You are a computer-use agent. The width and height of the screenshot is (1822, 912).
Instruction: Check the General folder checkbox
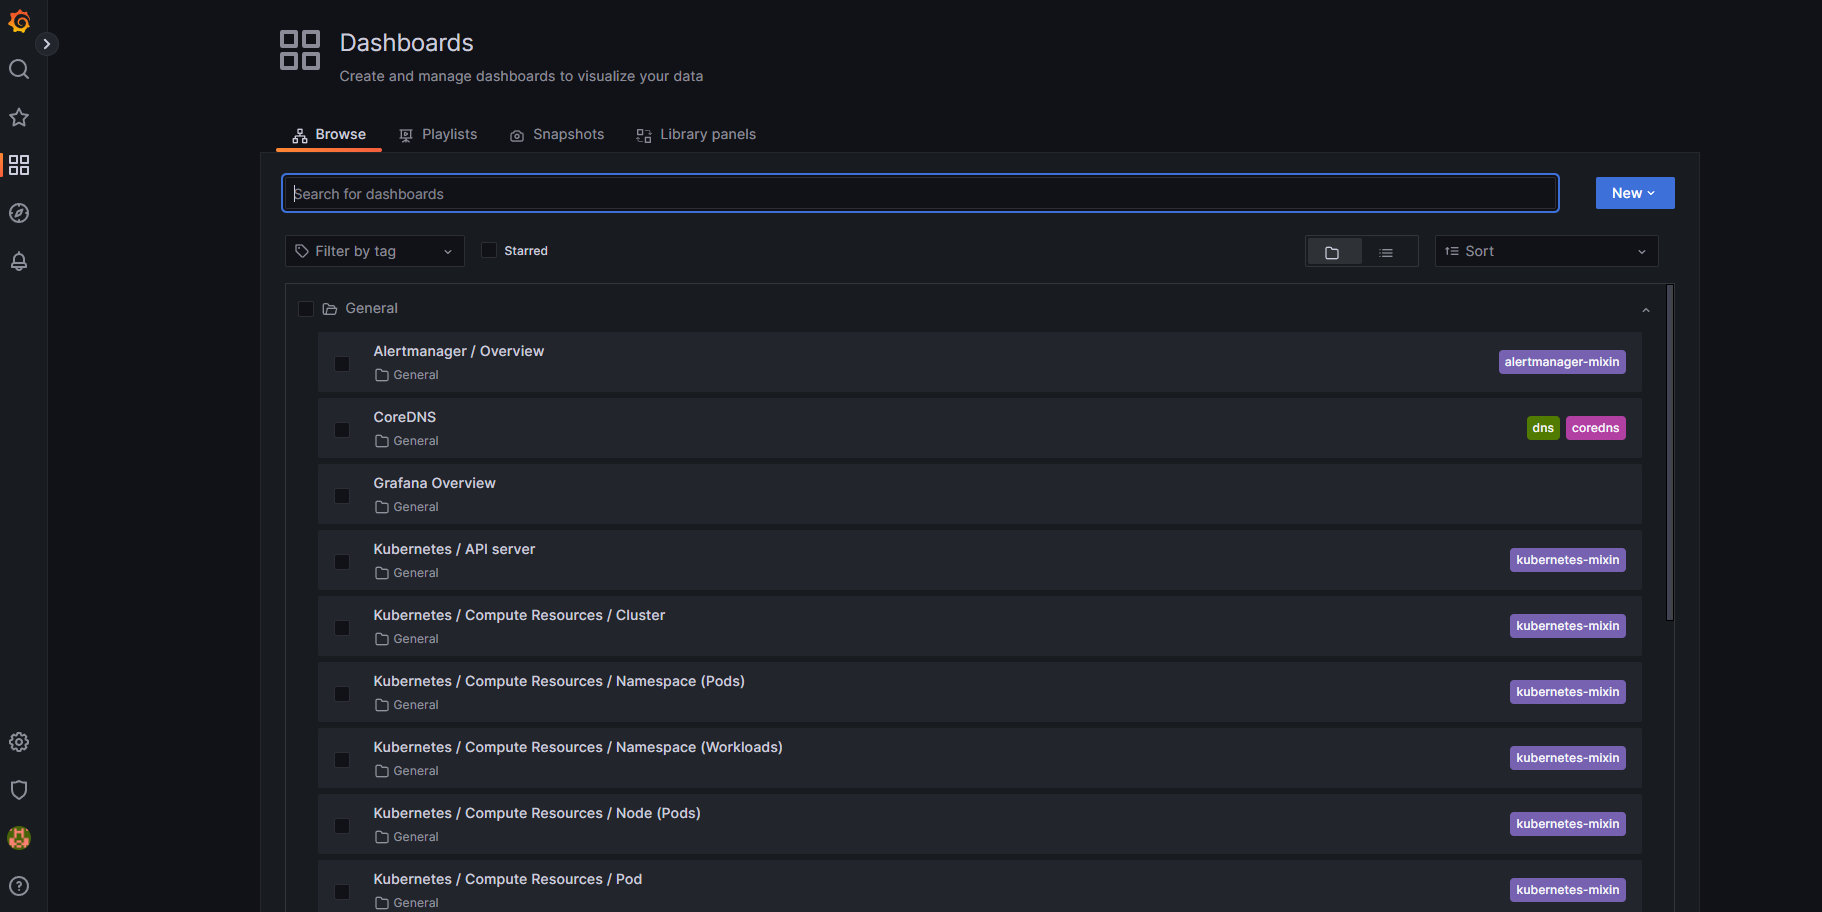[306, 309]
